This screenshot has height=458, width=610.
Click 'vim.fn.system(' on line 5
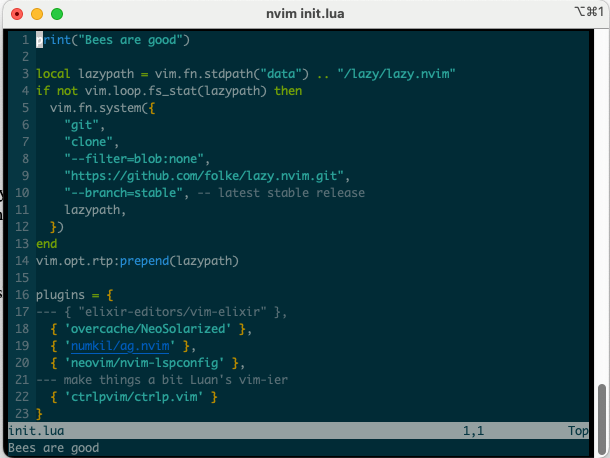[99, 108]
